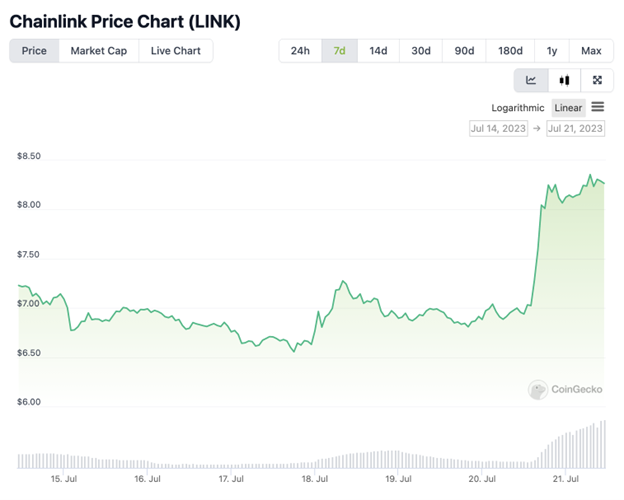Open the Jul 21, 2023 end date picker
624x500 pixels.
point(576,128)
